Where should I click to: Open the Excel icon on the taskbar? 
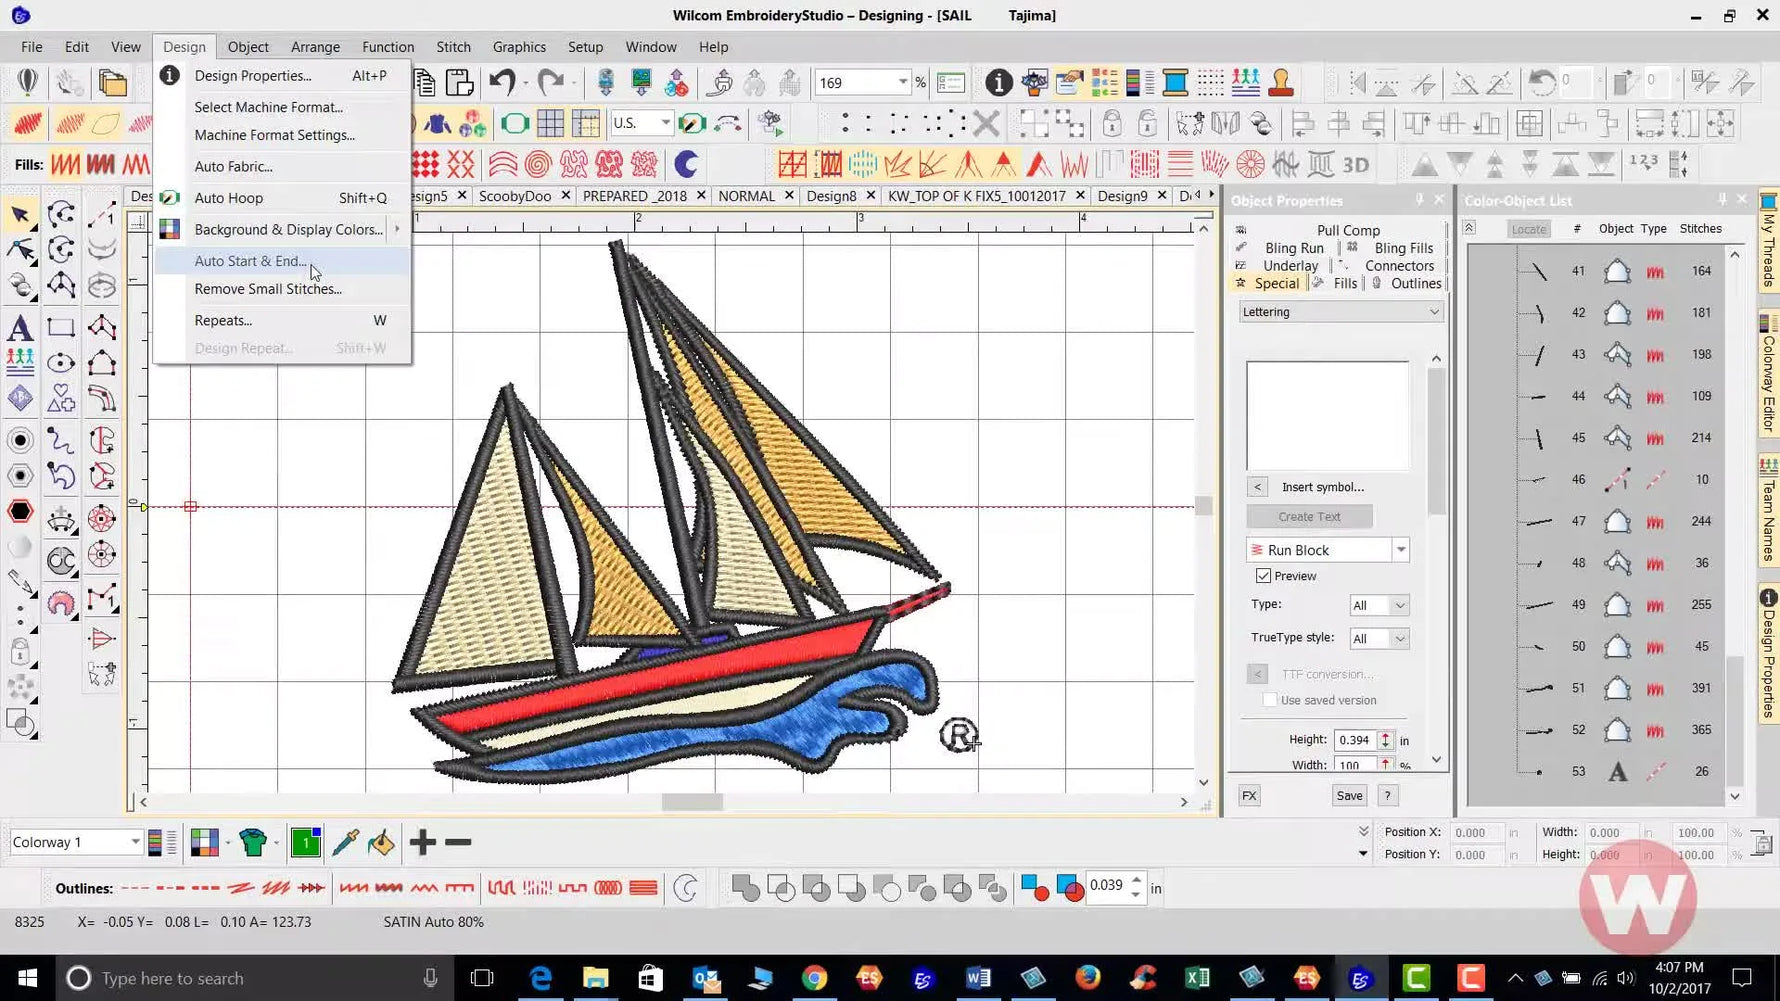click(1197, 978)
